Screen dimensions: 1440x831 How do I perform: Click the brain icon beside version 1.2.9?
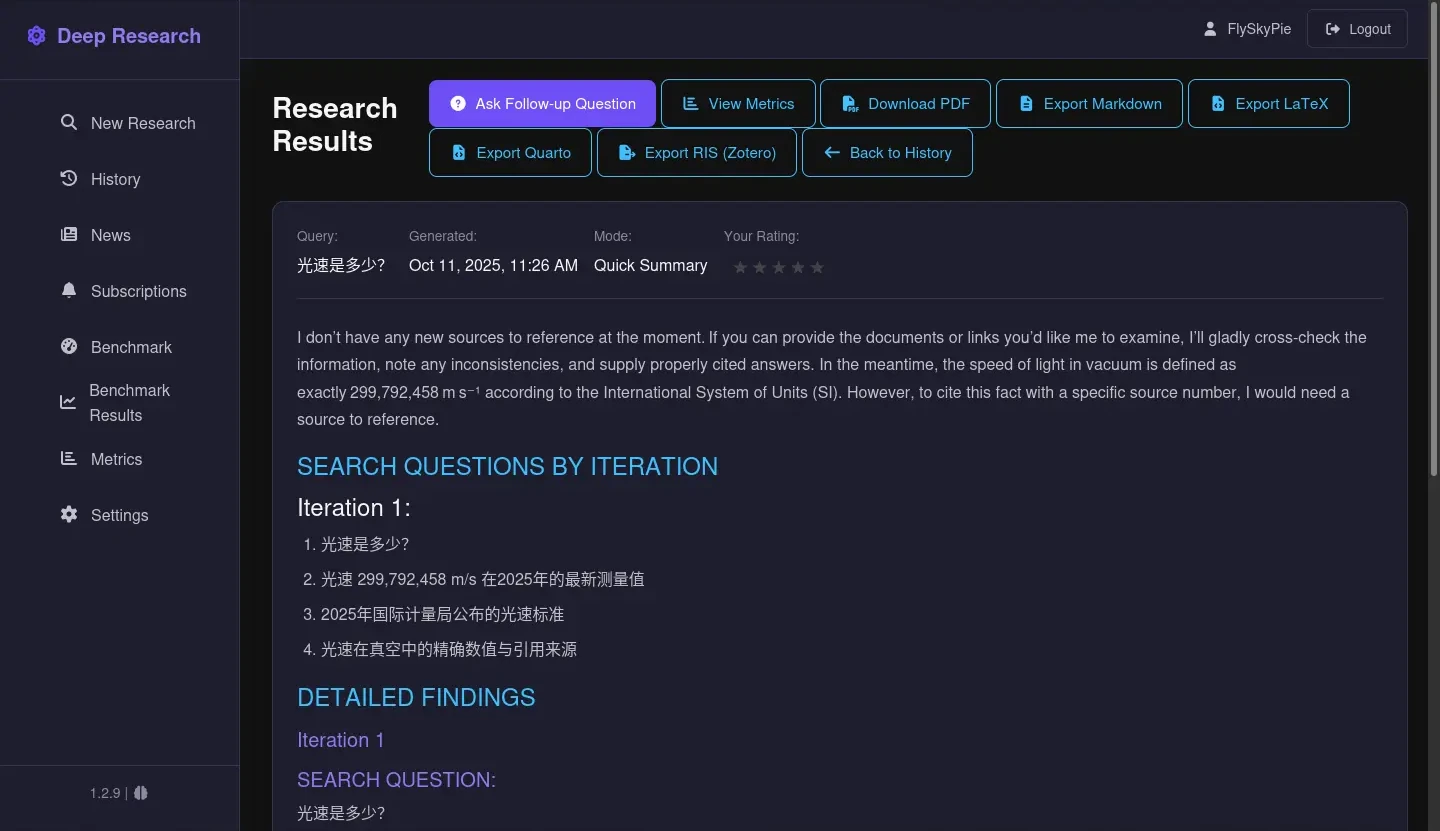point(141,793)
